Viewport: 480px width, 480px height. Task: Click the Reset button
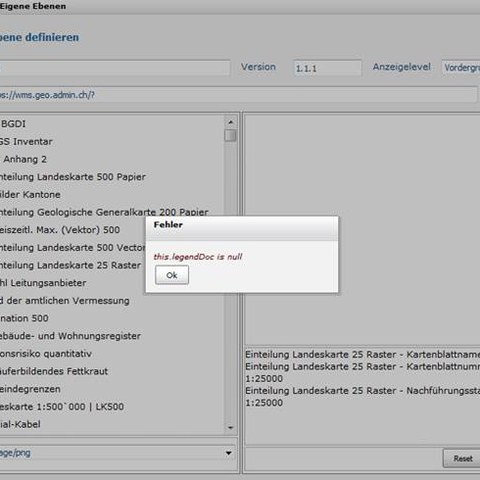[x=463, y=458]
